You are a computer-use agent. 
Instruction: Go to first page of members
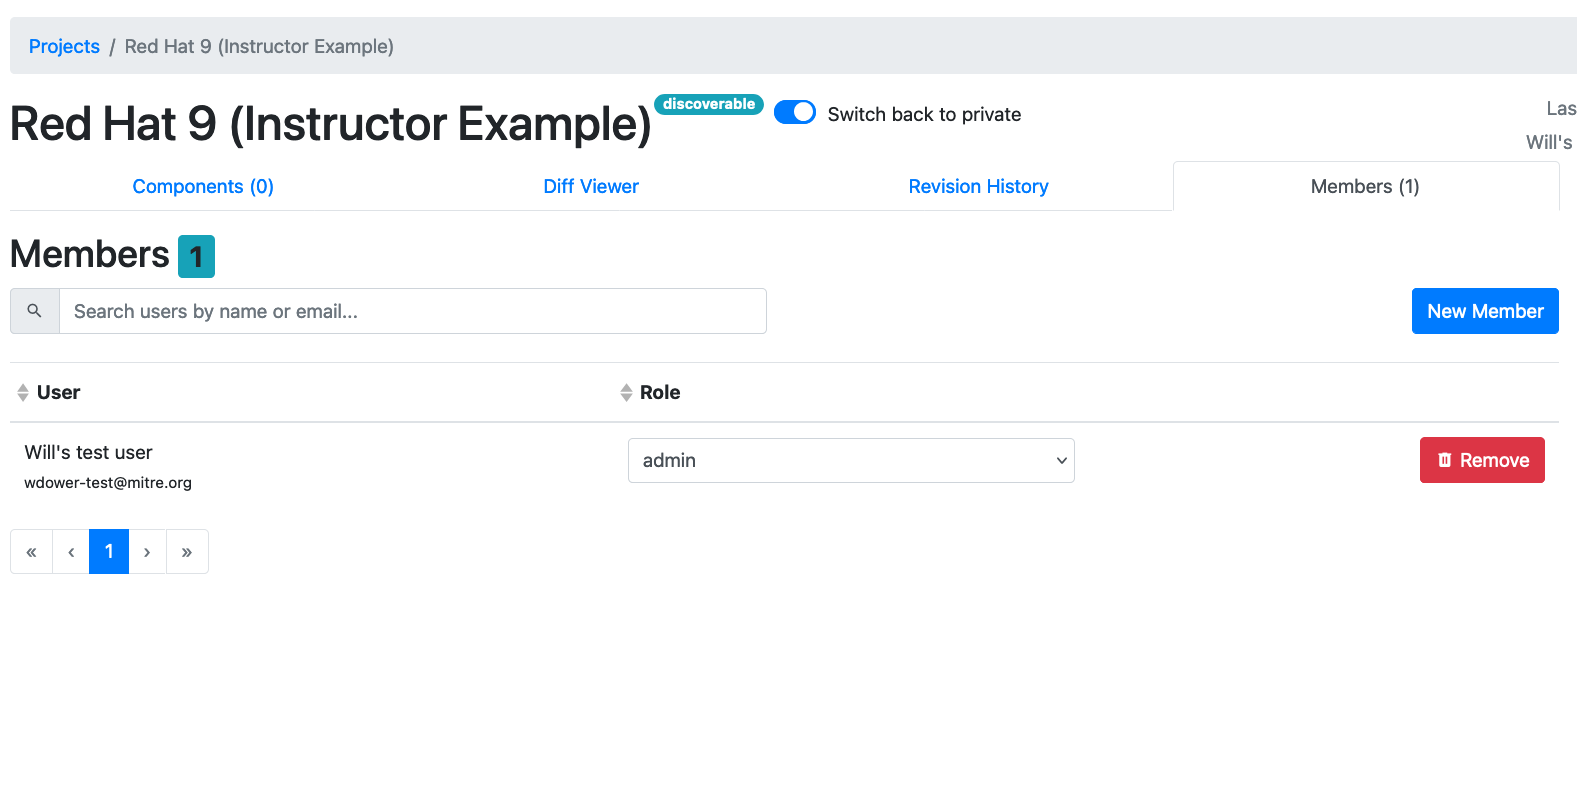(31, 552)
